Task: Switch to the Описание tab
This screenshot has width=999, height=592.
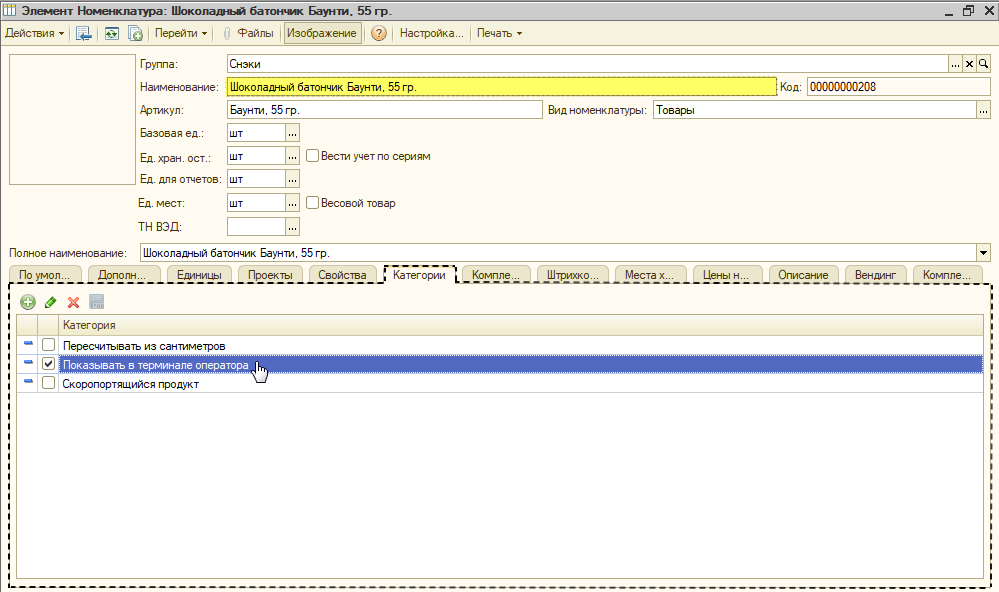Action: point(803,275)
